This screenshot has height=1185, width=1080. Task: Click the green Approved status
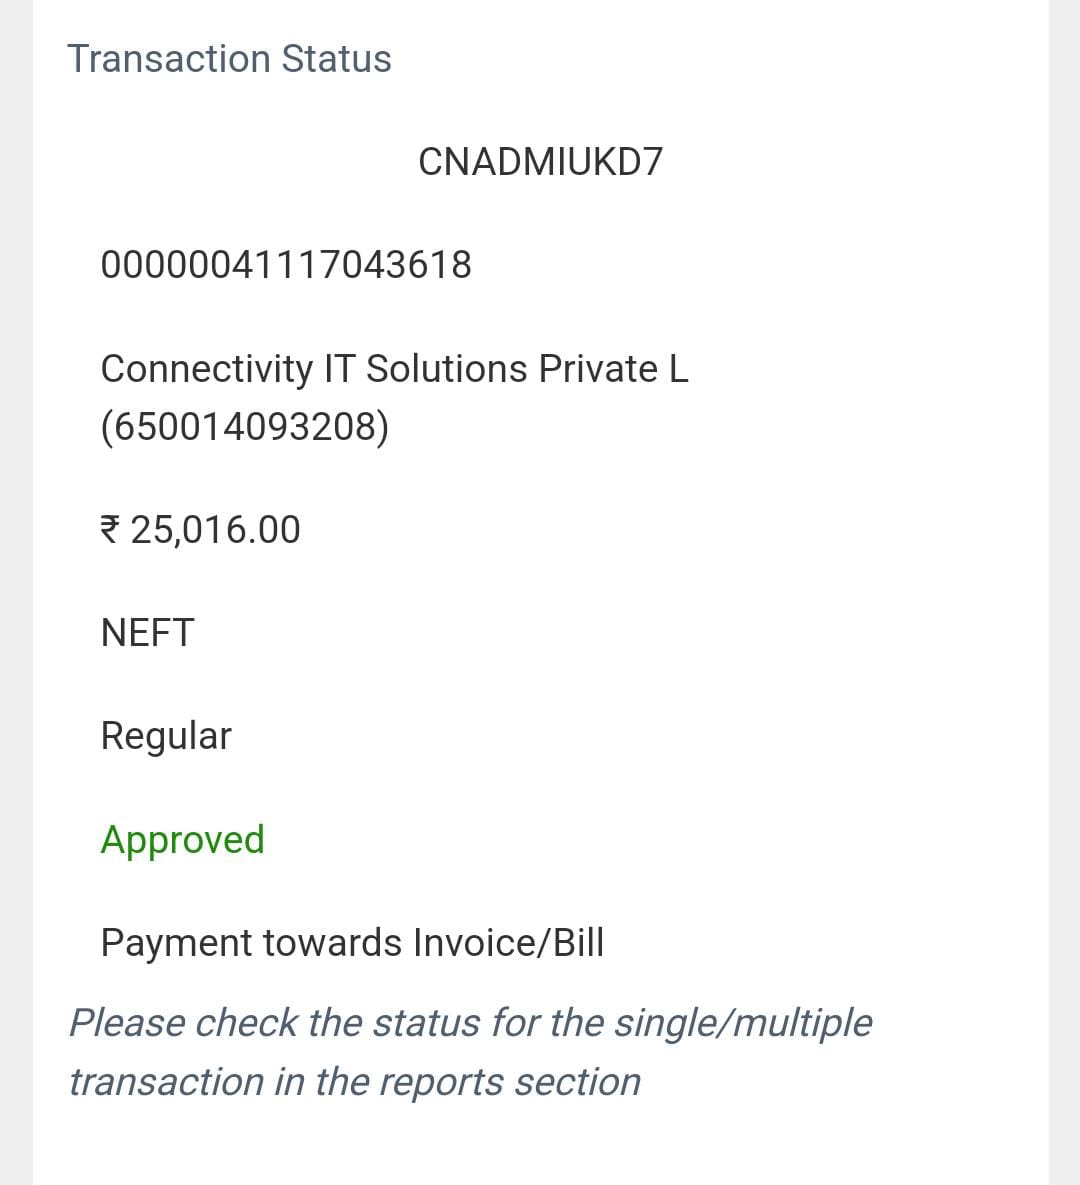click(182, 840)
